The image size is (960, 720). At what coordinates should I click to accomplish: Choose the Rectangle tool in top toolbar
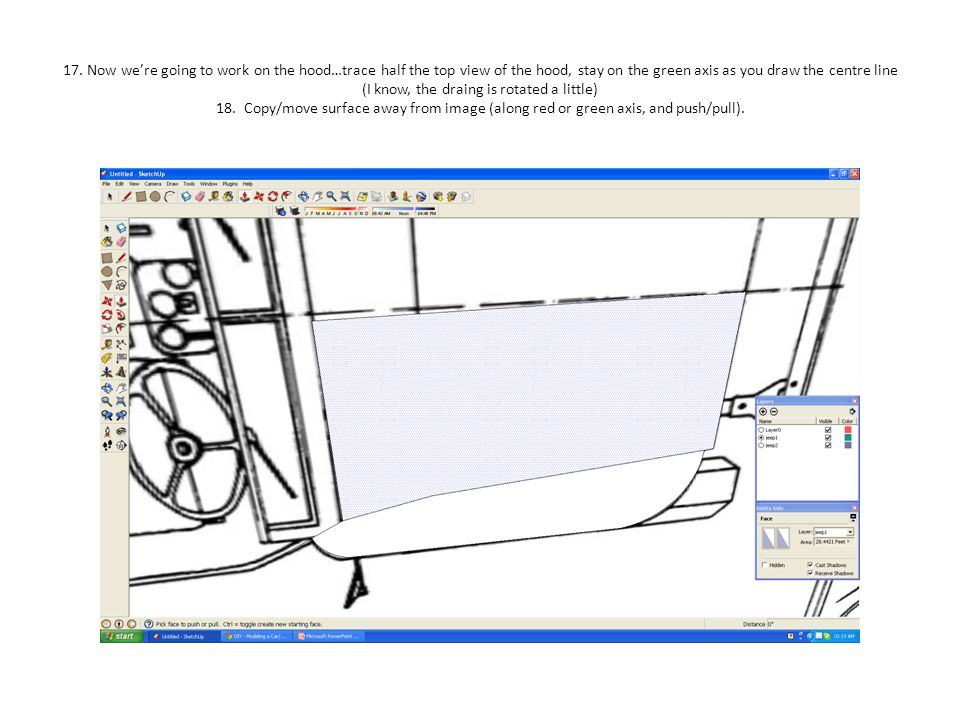141,197
